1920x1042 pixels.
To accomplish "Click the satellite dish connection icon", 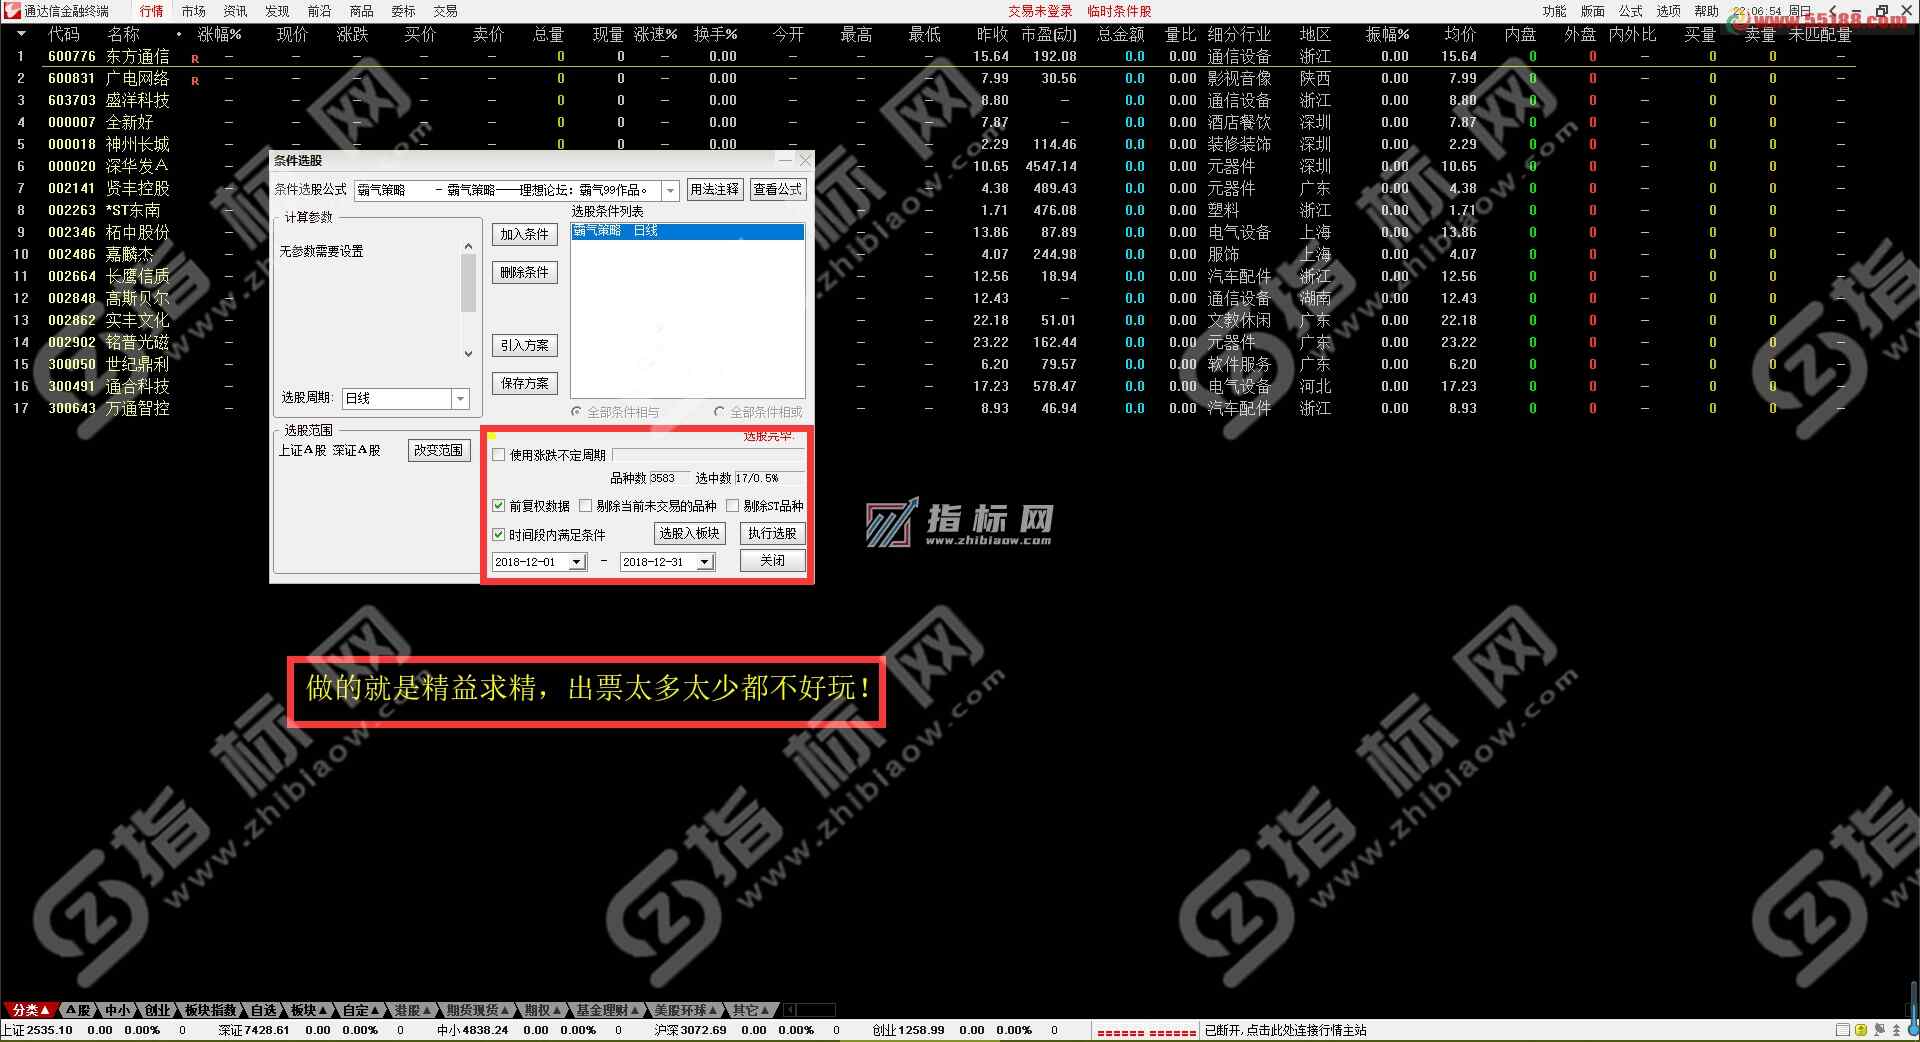I will tap(1878, 1030).
